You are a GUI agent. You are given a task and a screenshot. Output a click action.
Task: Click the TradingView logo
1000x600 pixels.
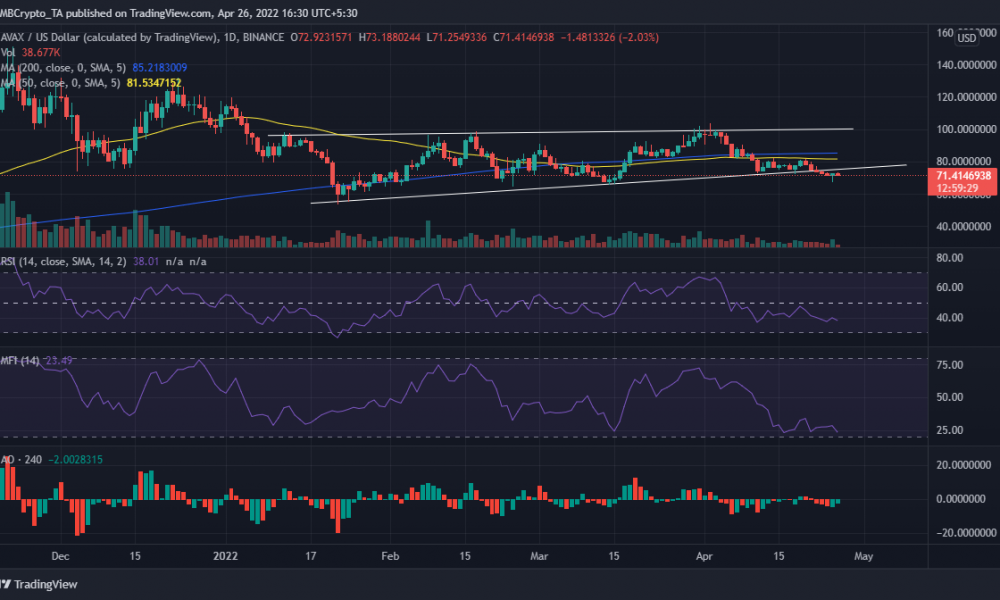[38, 584]
